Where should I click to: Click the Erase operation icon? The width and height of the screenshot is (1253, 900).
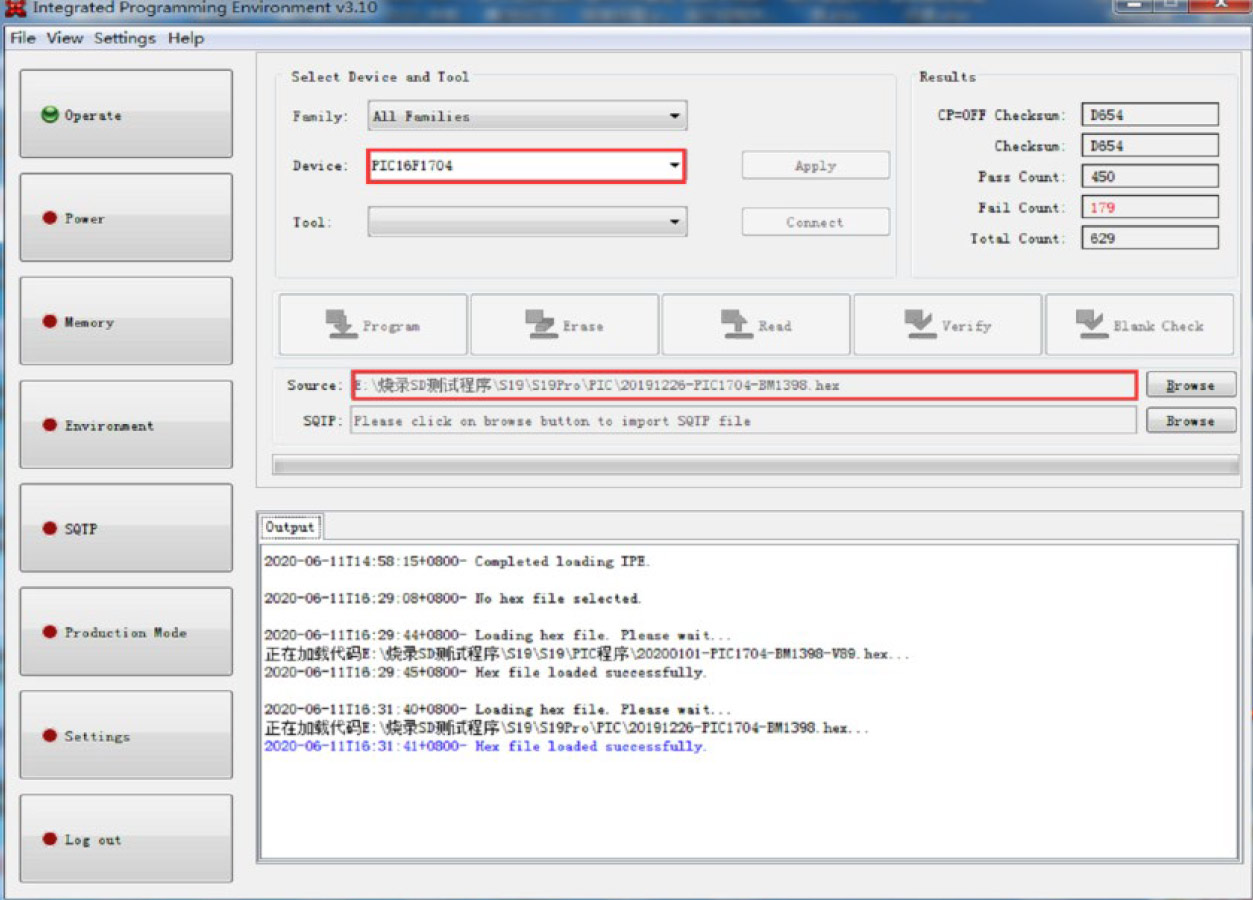pyautogui.click(x=537, y=322)
